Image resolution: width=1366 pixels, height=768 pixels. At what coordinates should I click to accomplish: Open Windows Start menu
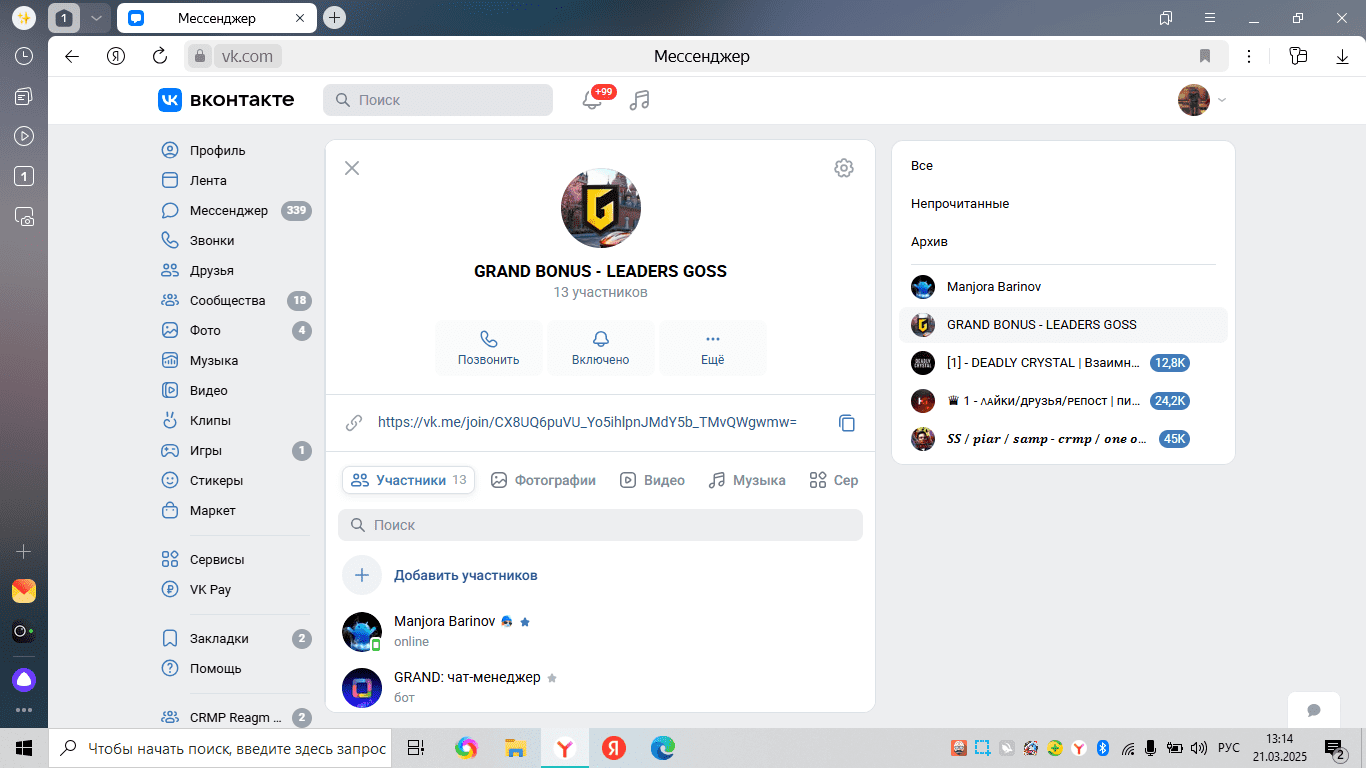point(24,748)
